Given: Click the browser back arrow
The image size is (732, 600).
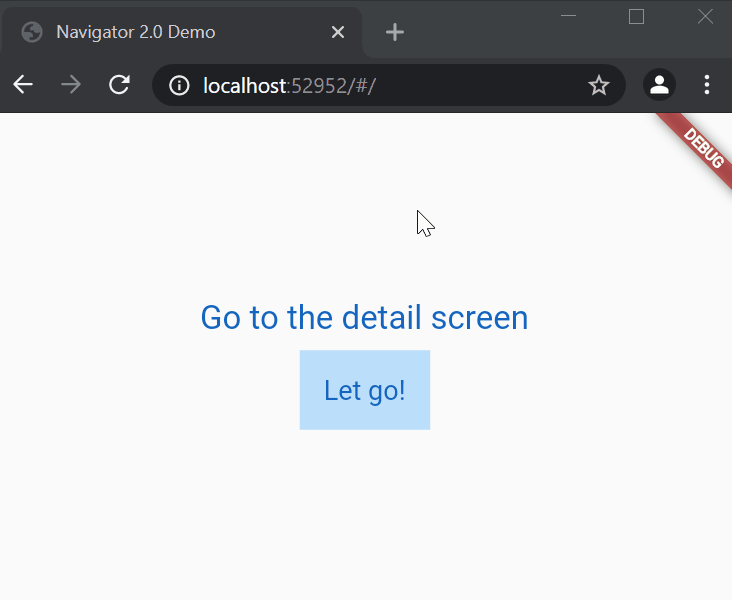Looking at the screenshot, I should pos(23,85).
